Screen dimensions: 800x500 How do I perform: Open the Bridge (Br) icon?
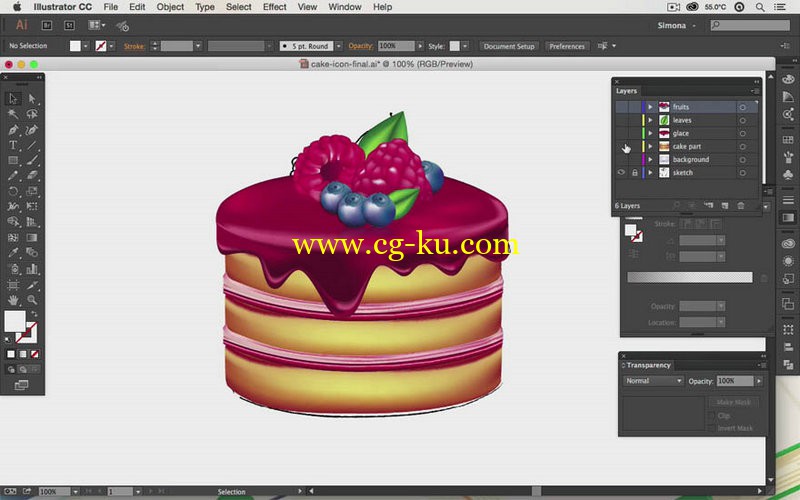pos(46,25)
